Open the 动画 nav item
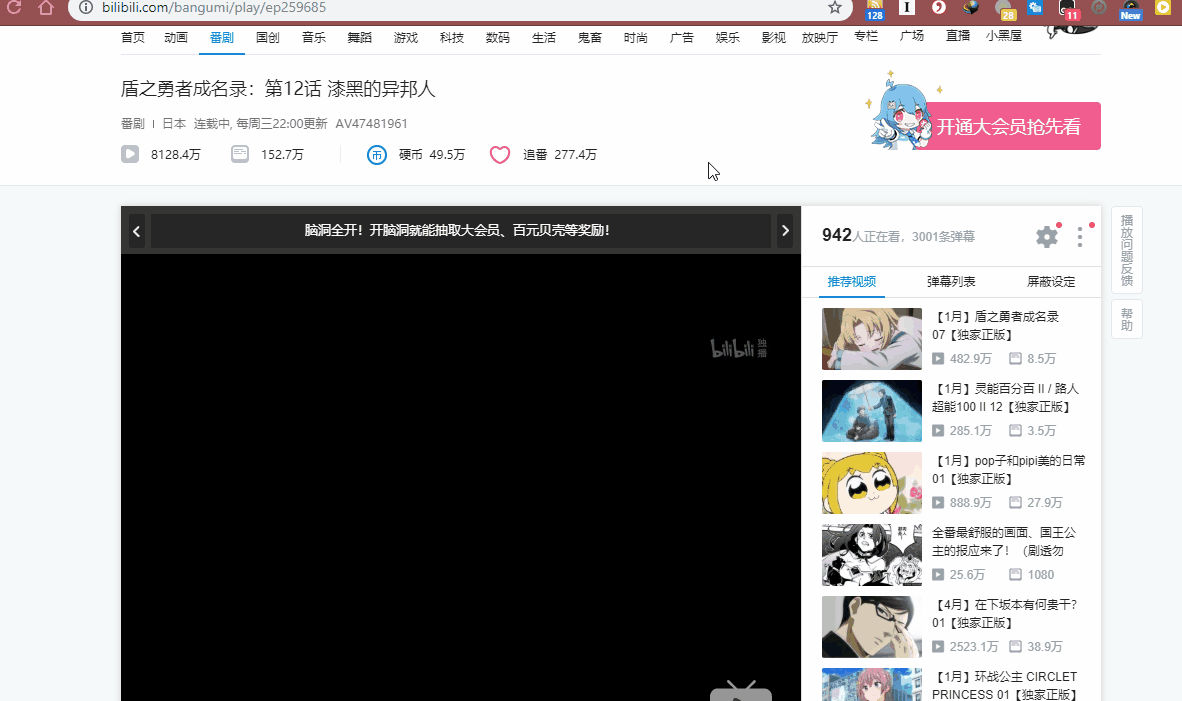1182x701 pixels. 176,38
